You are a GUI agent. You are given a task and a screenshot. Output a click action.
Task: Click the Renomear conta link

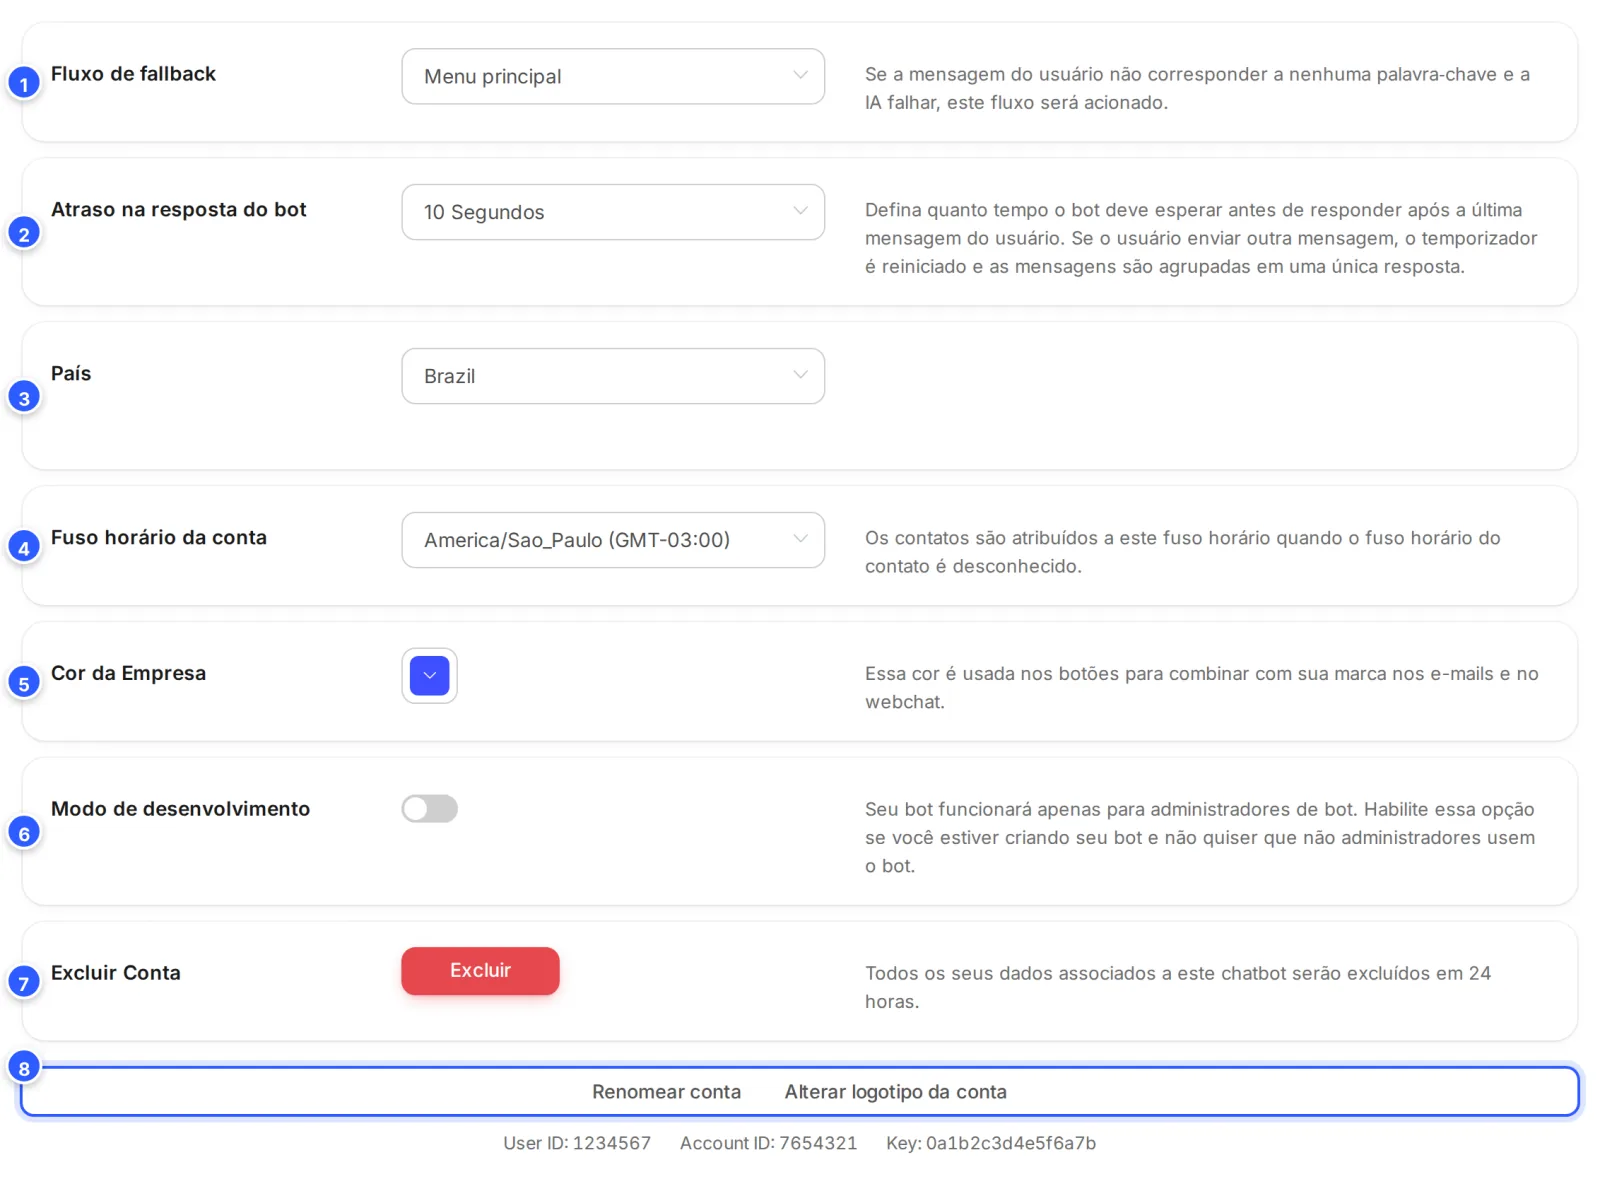tap(666, 1092)
